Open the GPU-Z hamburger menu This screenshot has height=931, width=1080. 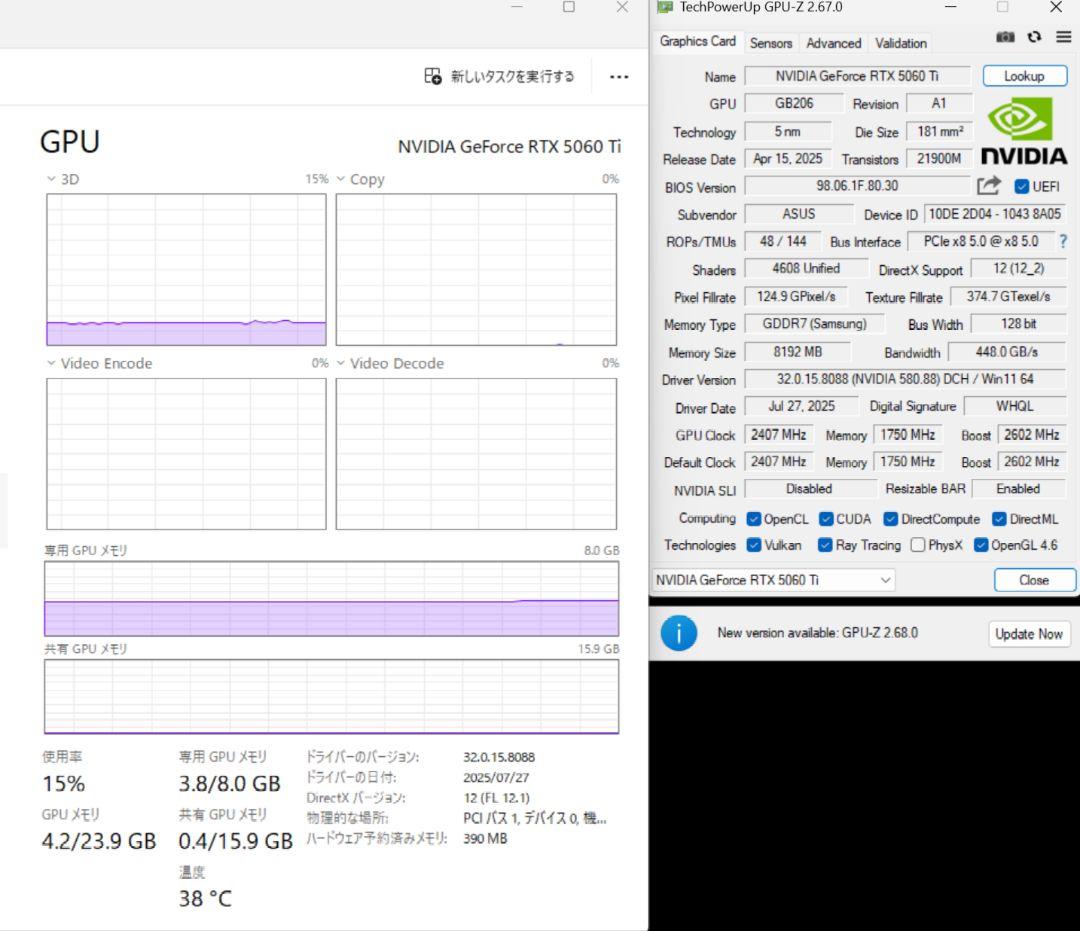tap(1062, 36)
